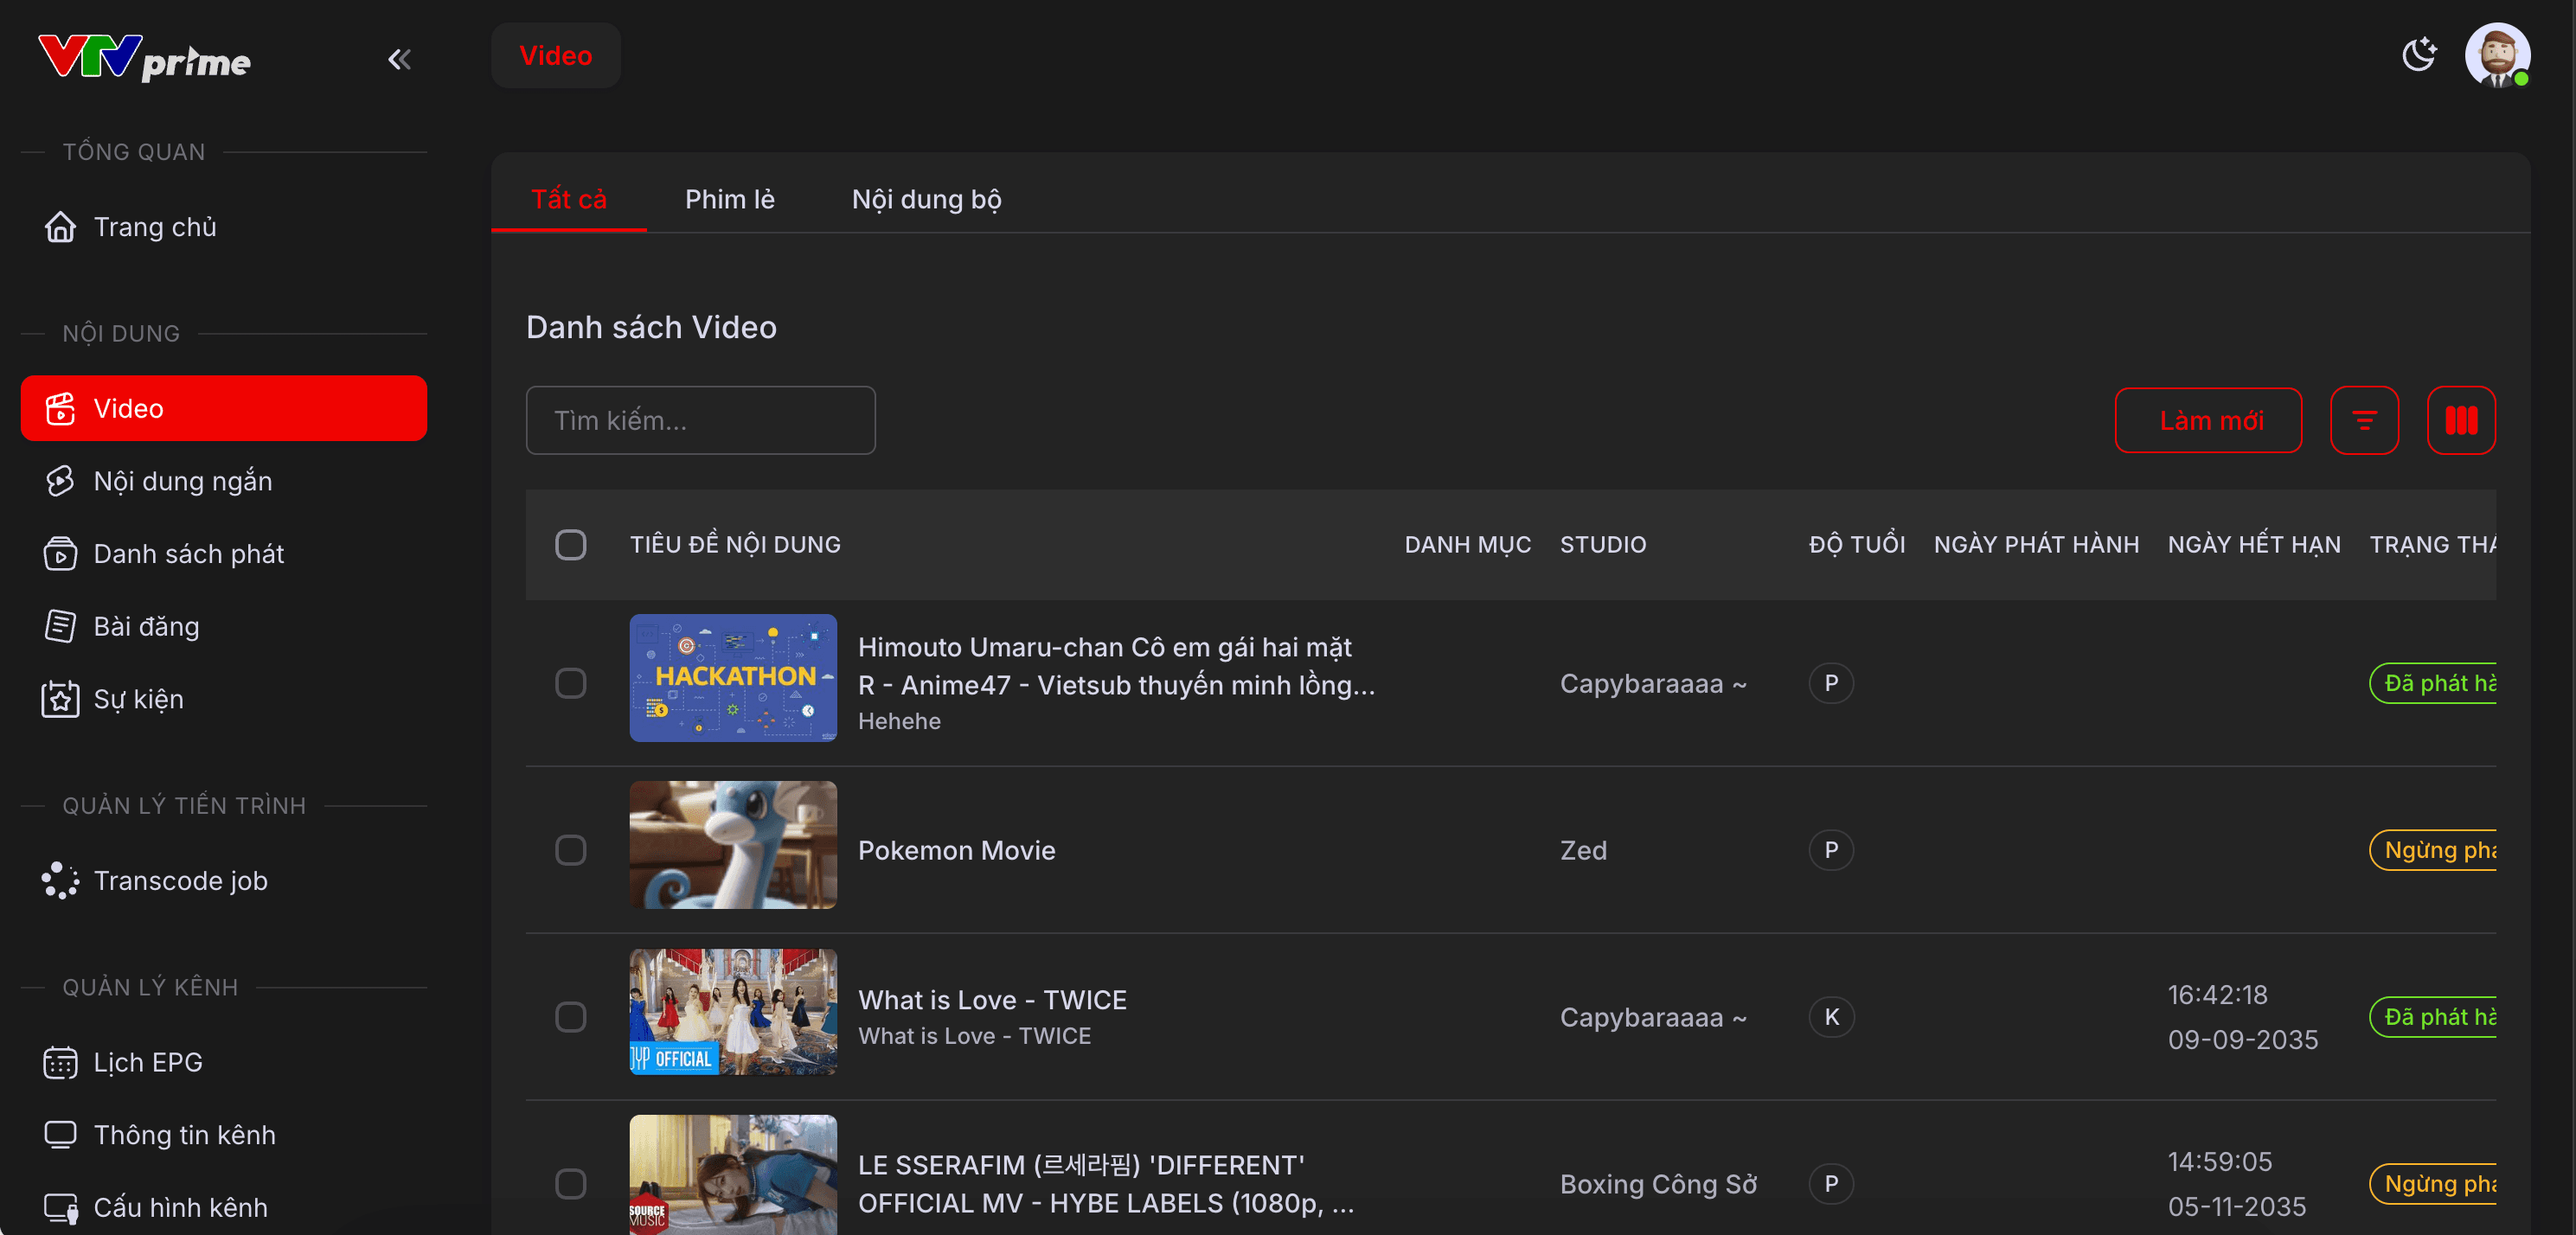
Task: Open the column display settings button
Action: pos(2461,421)
